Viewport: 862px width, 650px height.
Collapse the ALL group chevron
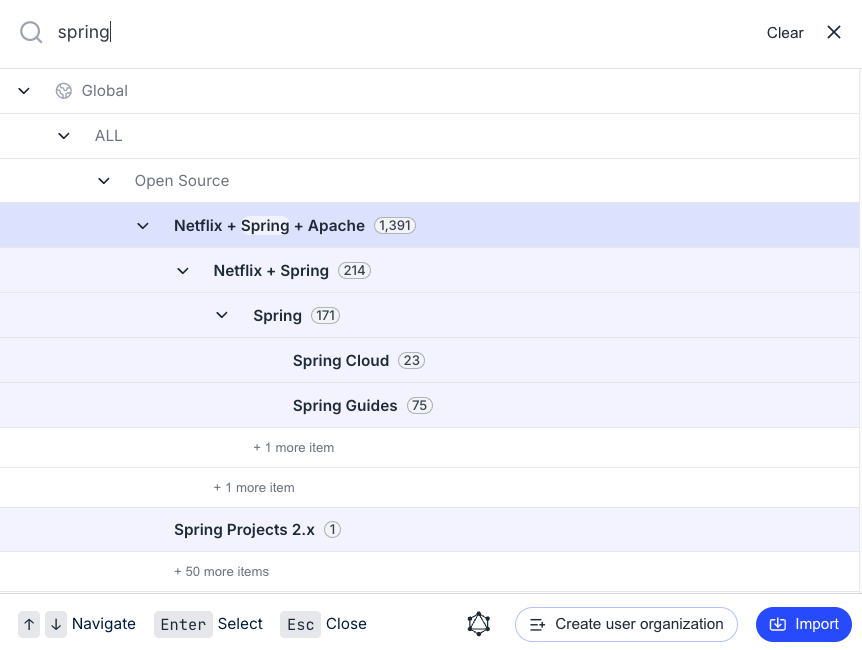(x=64, y=136)
